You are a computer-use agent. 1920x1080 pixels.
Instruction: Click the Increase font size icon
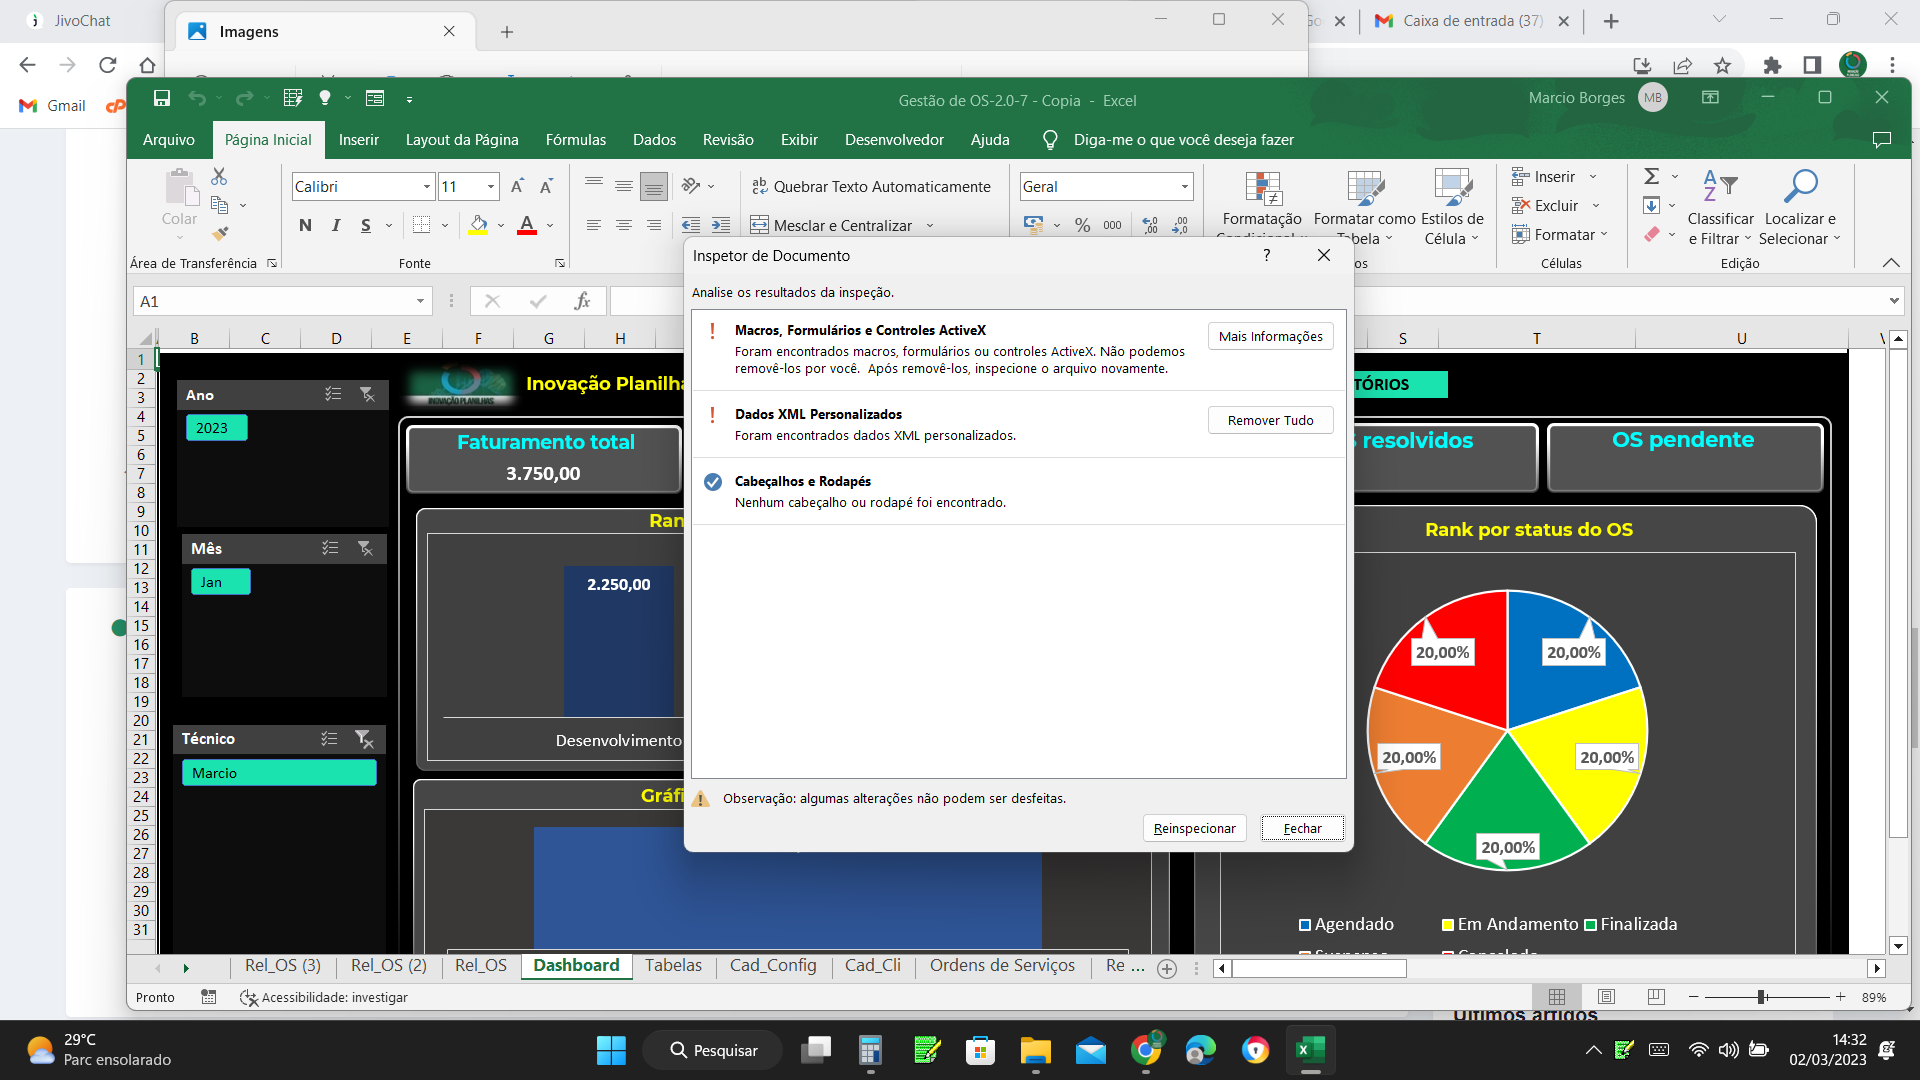tap(517, 186)
